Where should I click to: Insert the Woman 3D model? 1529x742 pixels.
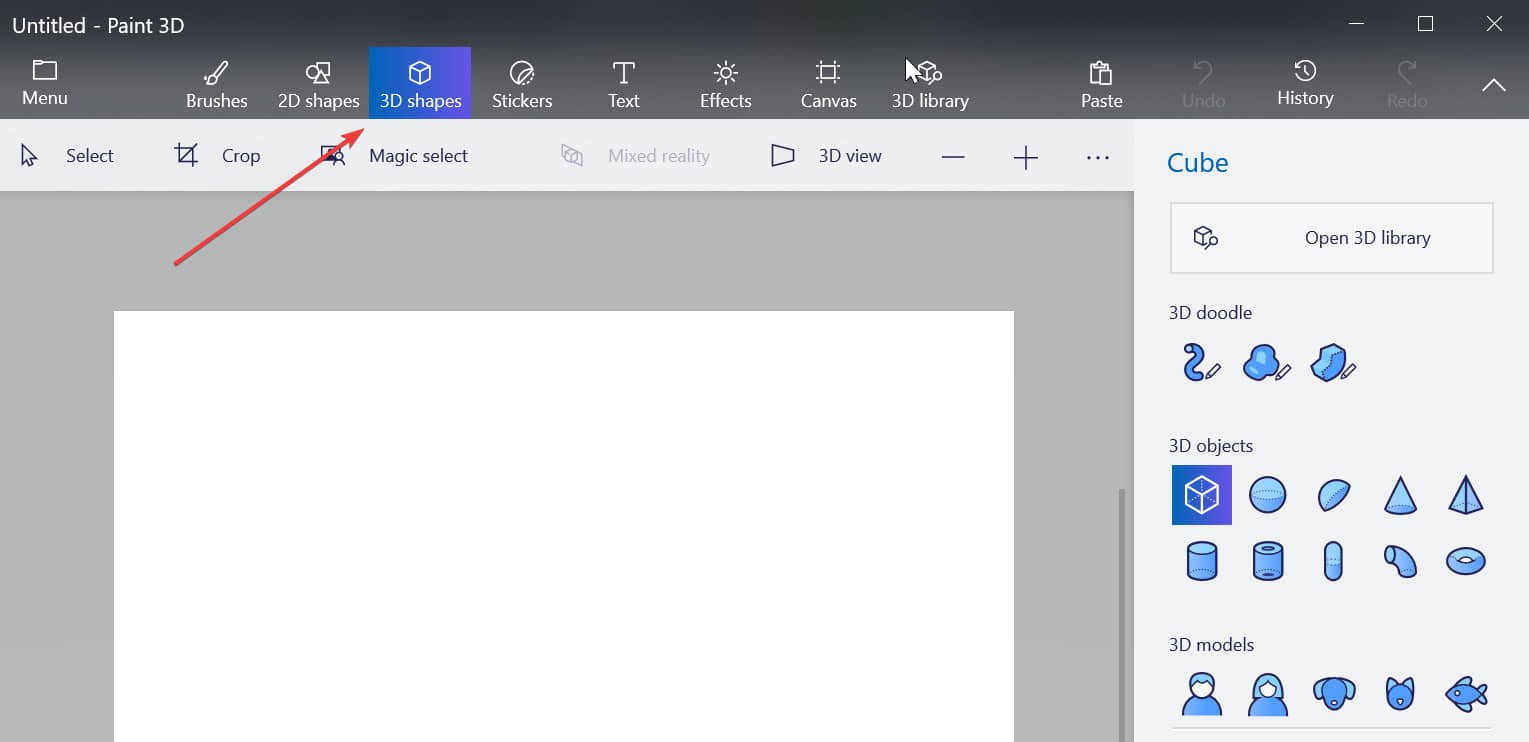(1267, 693)
